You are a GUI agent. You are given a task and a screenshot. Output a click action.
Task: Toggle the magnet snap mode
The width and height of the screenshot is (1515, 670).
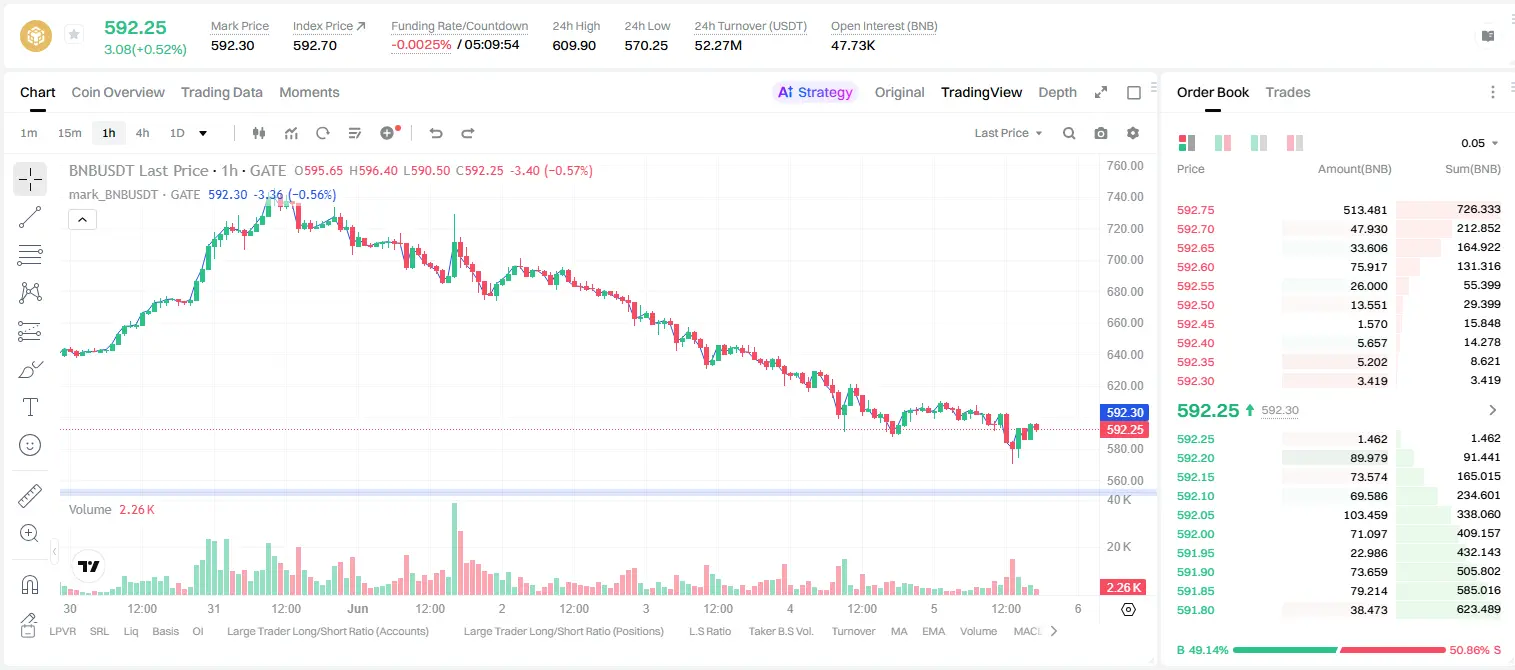30,584
